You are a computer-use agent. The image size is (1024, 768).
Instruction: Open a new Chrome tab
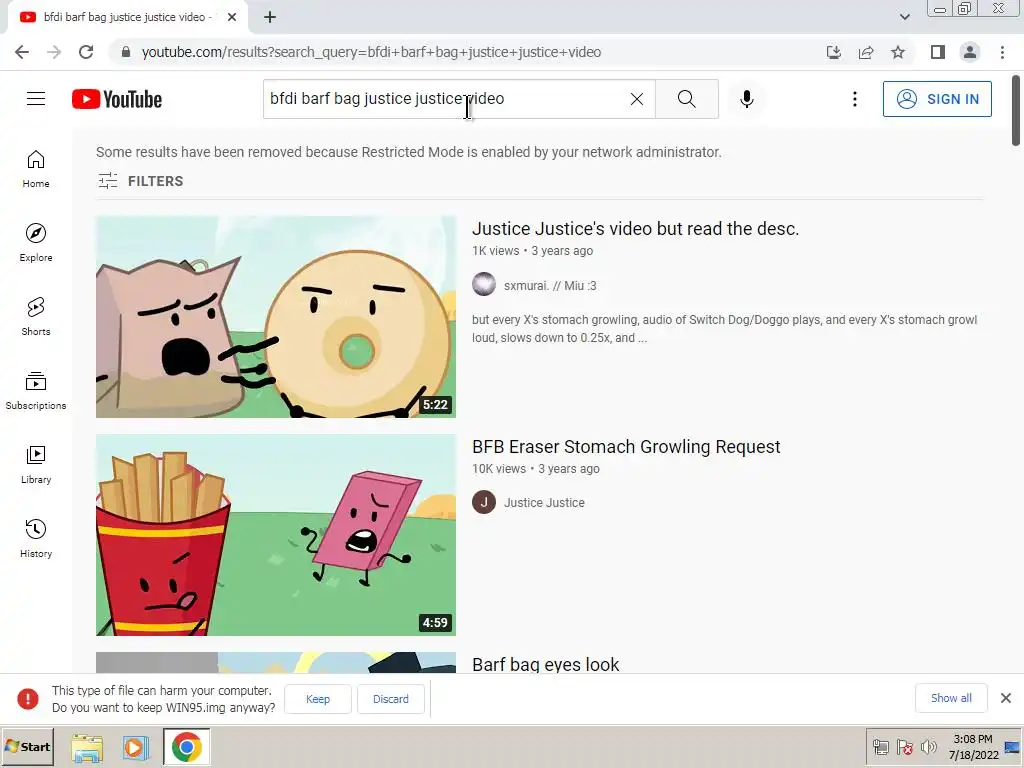pyautogui.click(x=270, y=17)
